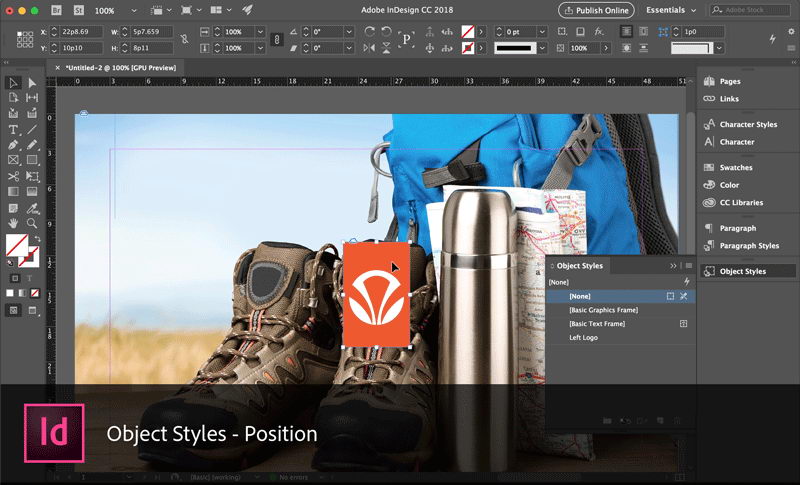Viewport: 800px width, 485px height.
Task: Select the Hand tool
Action: point(13,222)
